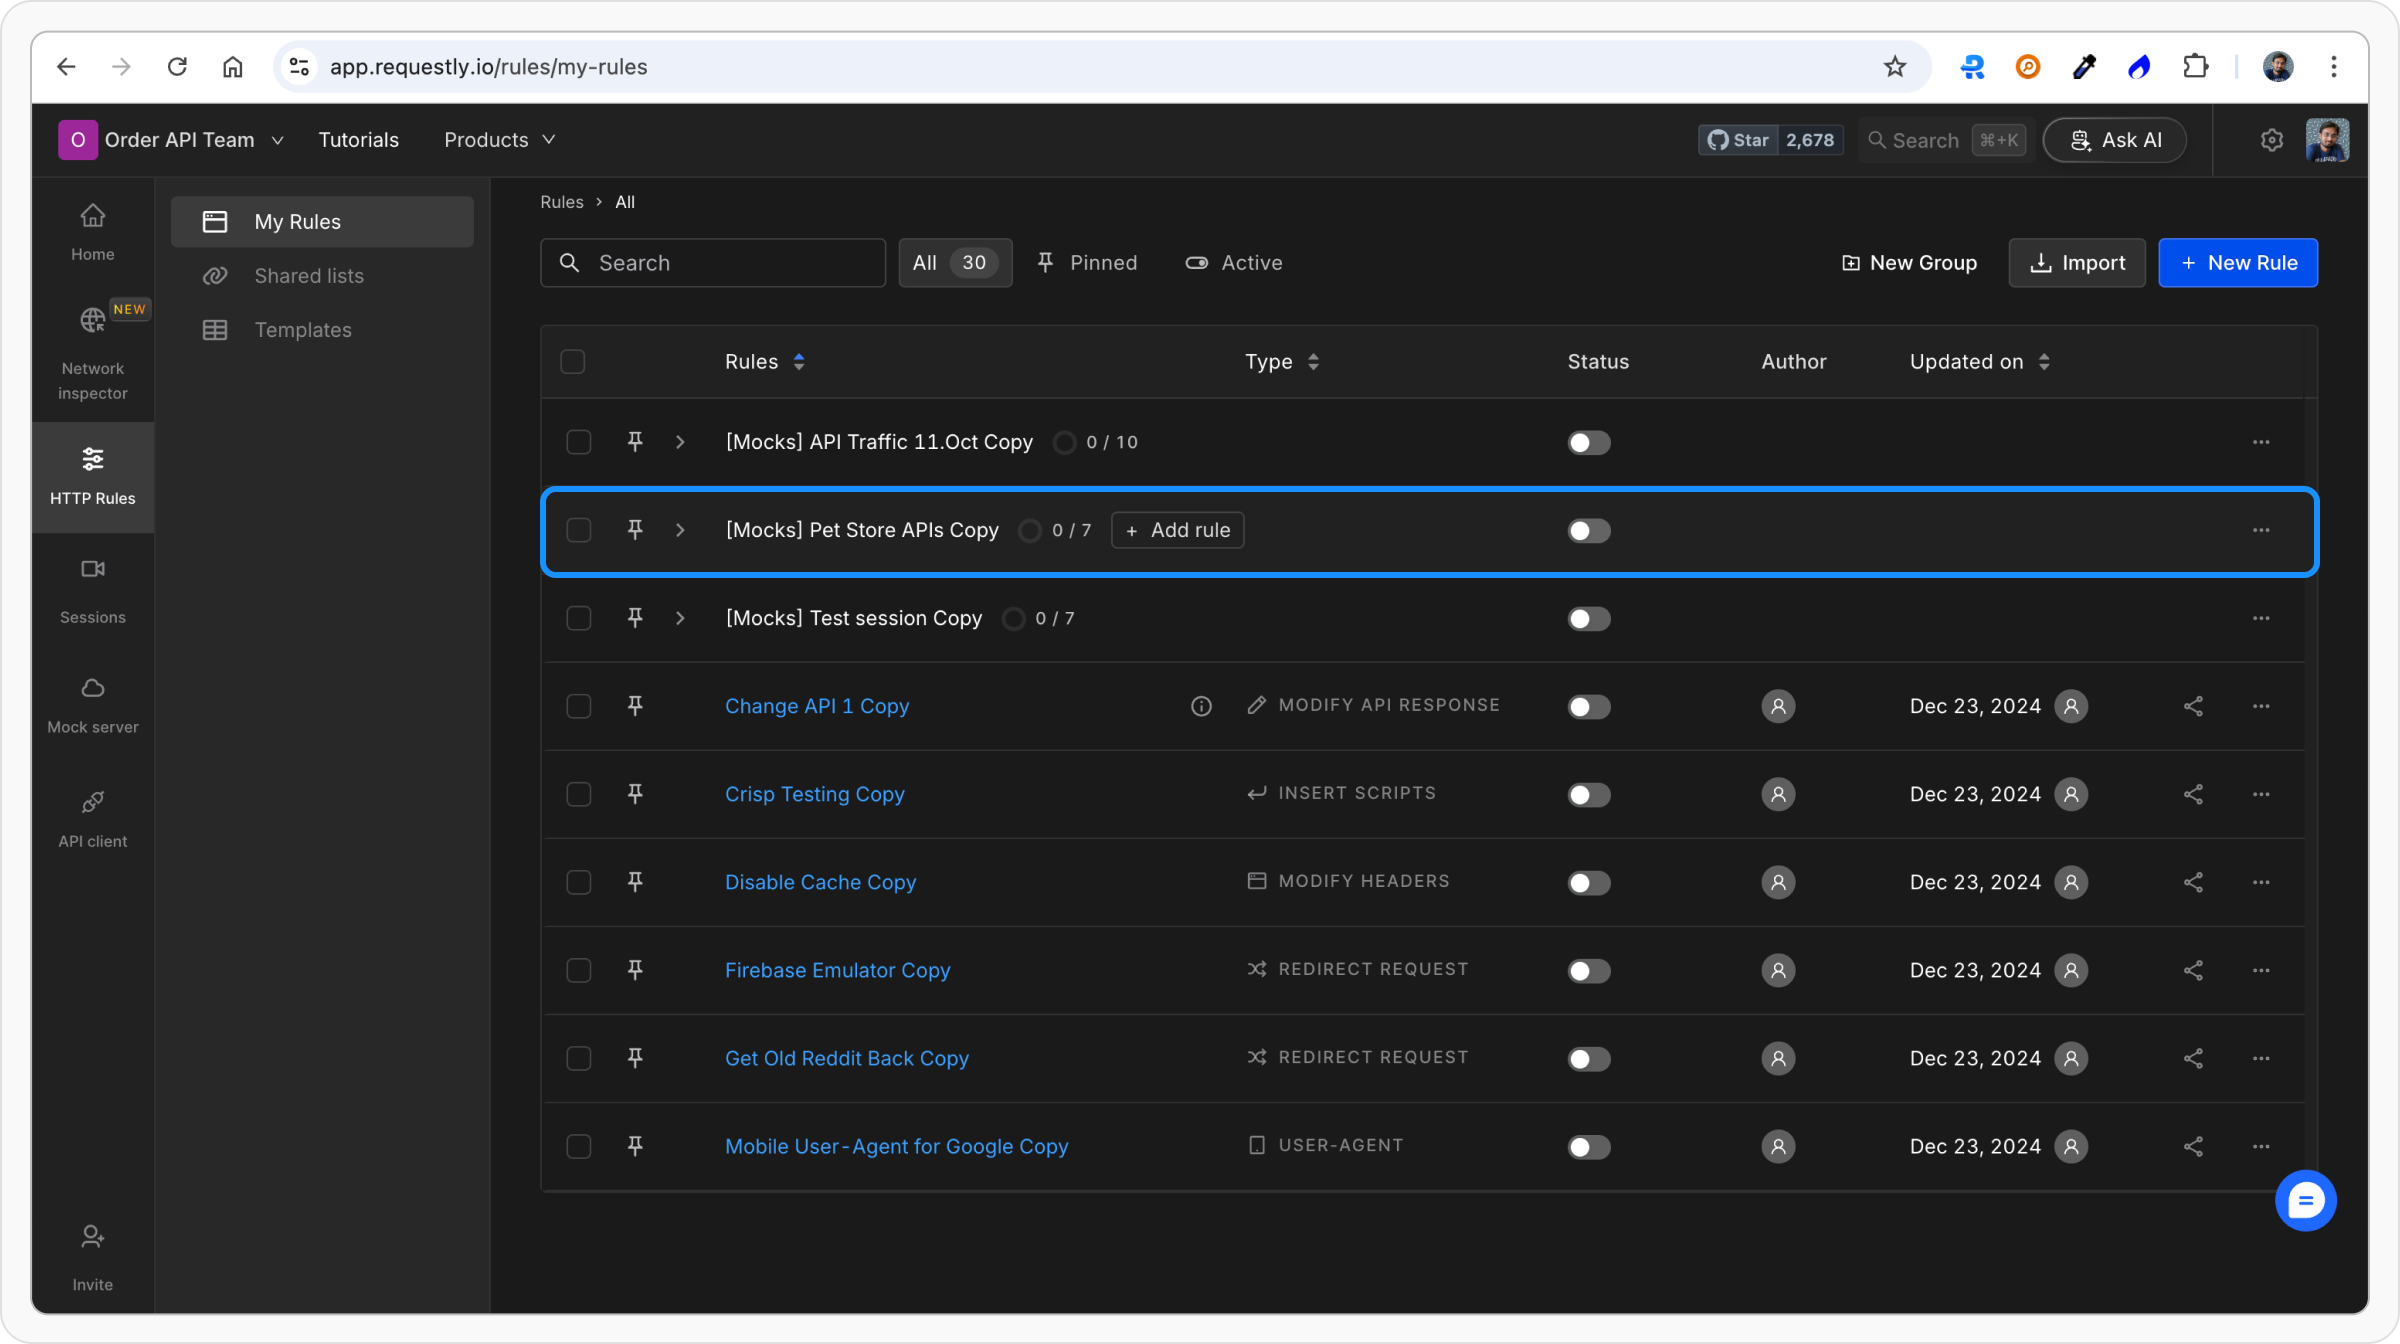
Task: Tick the select-all checkbox in table header
Action: click(x=573, y=362)
